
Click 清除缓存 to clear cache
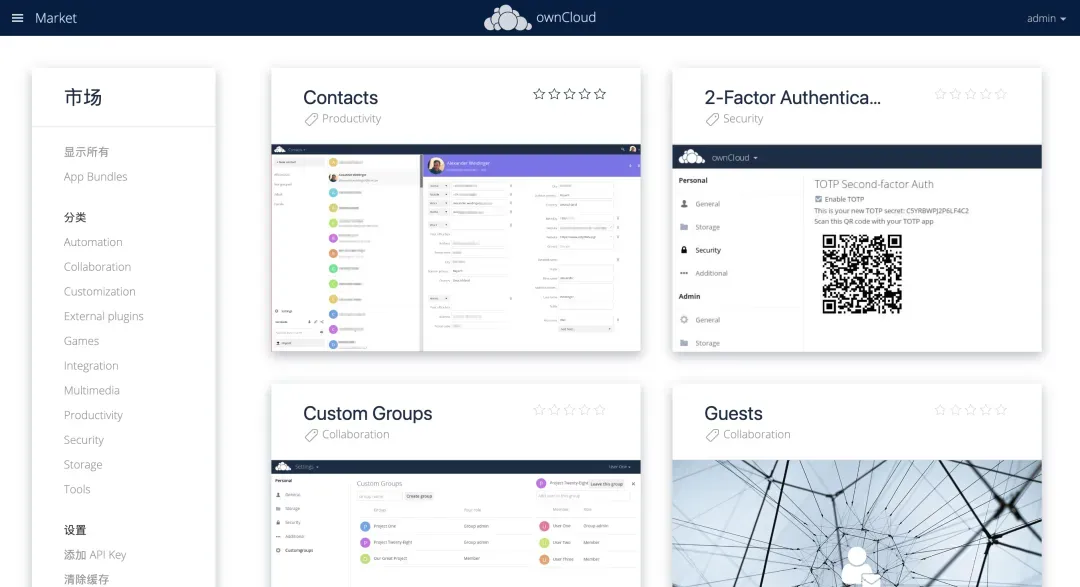pyautogui.click(x=86, y=579)
